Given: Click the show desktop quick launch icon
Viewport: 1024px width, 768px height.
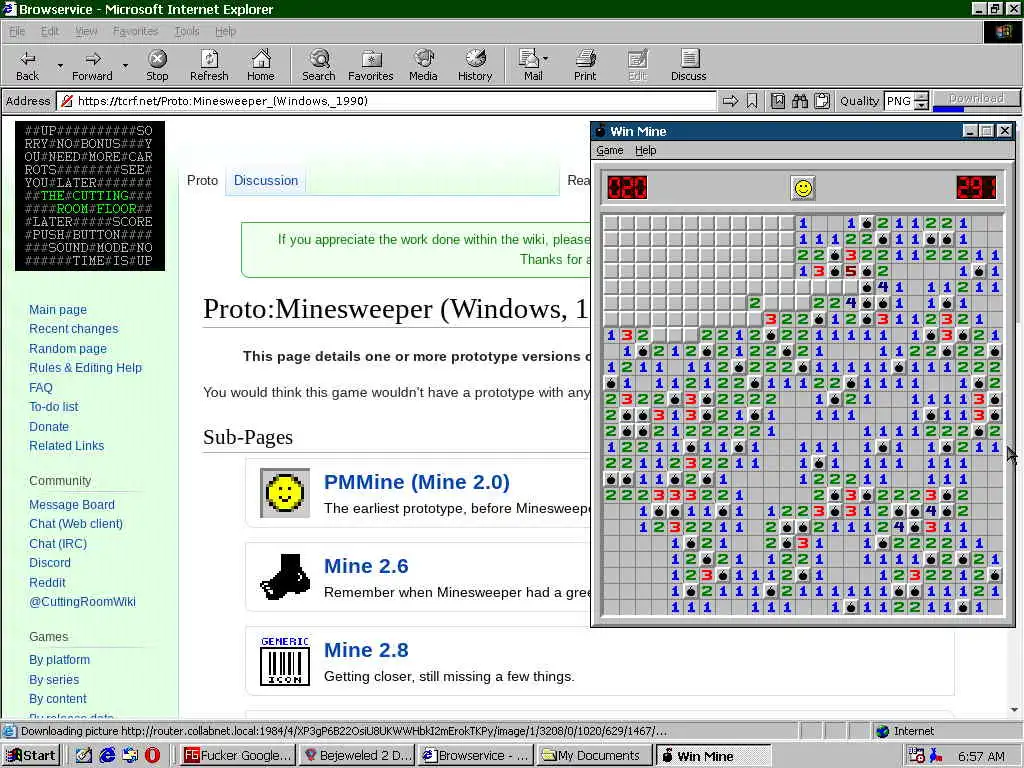Looking at the screenshot, I should 84,755.
